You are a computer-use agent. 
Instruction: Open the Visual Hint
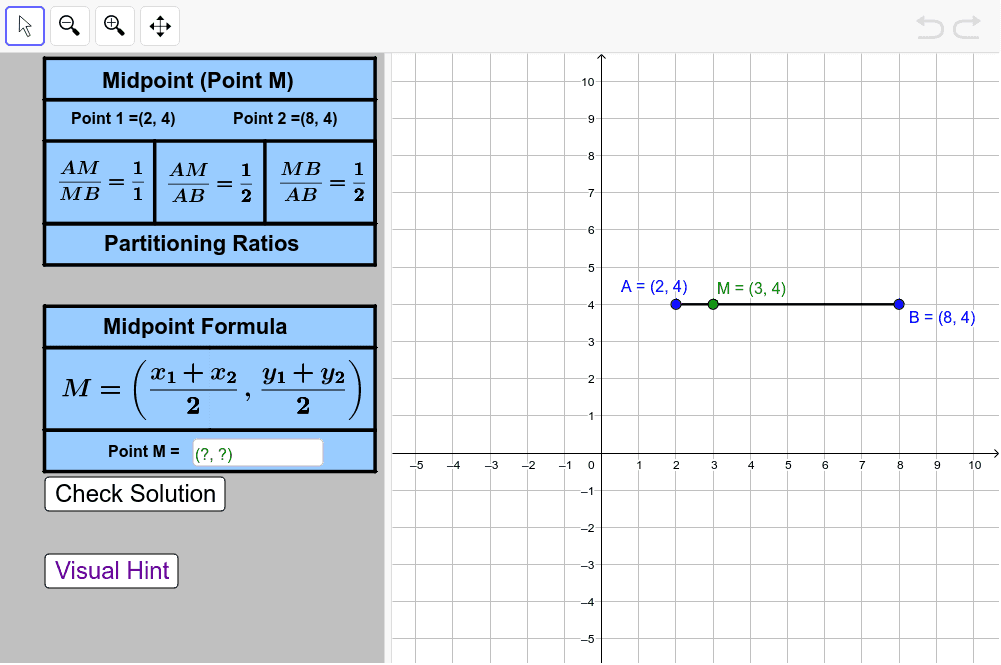click(x=110, y=570)
